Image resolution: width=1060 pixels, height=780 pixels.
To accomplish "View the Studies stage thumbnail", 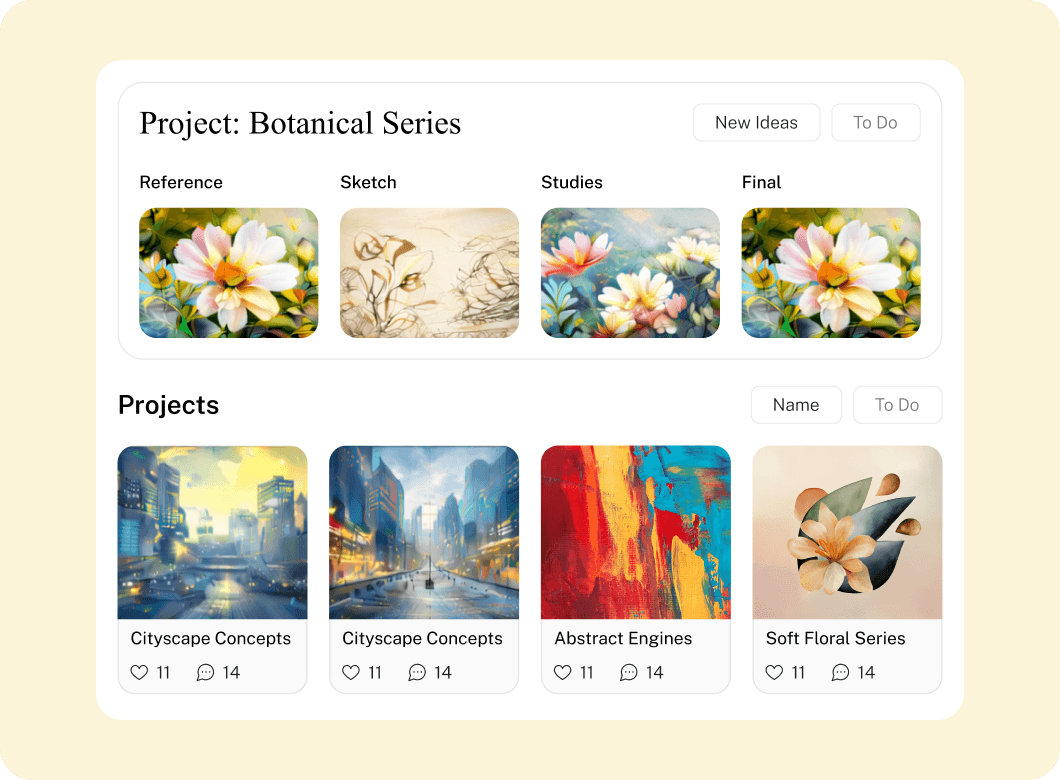I will tap(630, 273).
